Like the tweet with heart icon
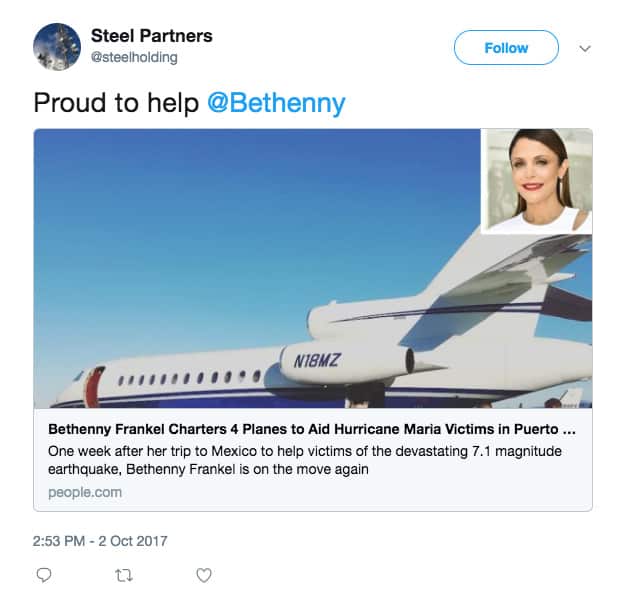Image resolution: width=625 pixels, height=612 pixels. point(203,575)
